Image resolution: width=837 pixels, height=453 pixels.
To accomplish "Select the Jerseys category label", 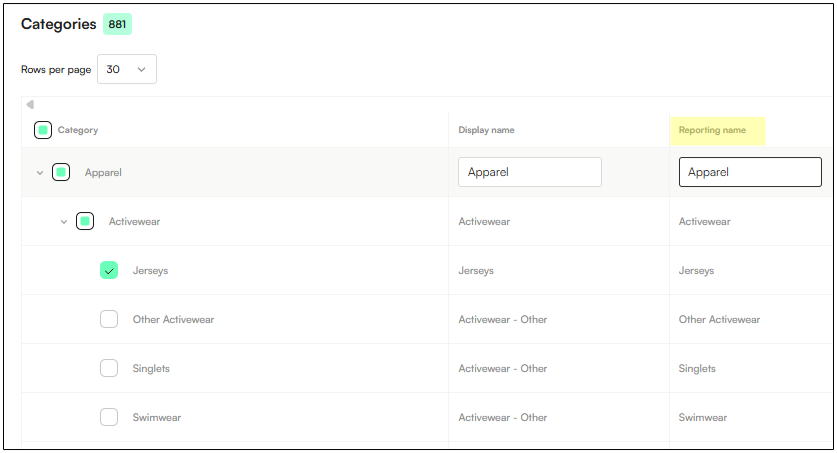I will pos(151,271).
